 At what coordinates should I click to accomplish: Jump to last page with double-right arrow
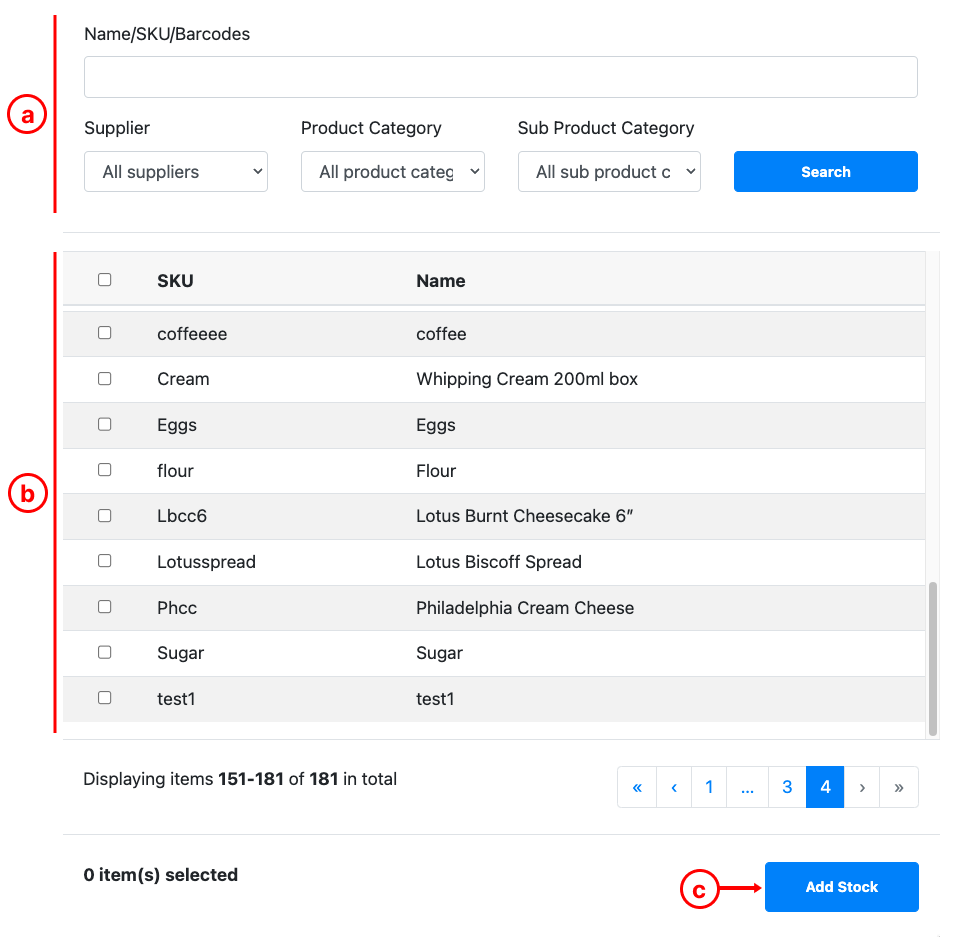coord(898,787)
